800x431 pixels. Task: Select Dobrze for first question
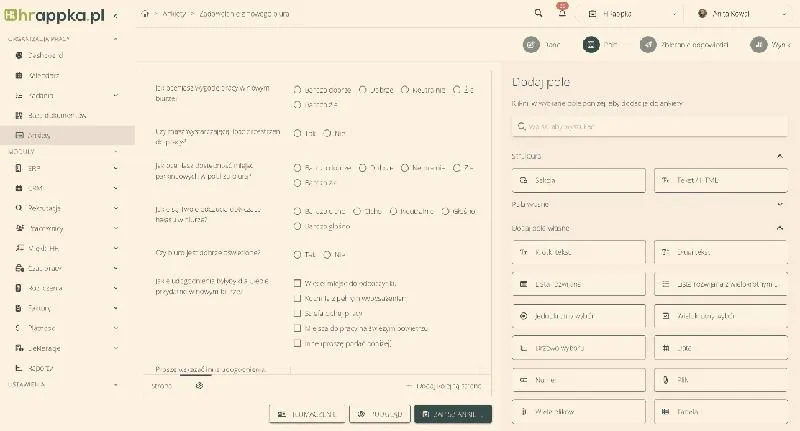(x=363, y=90)
